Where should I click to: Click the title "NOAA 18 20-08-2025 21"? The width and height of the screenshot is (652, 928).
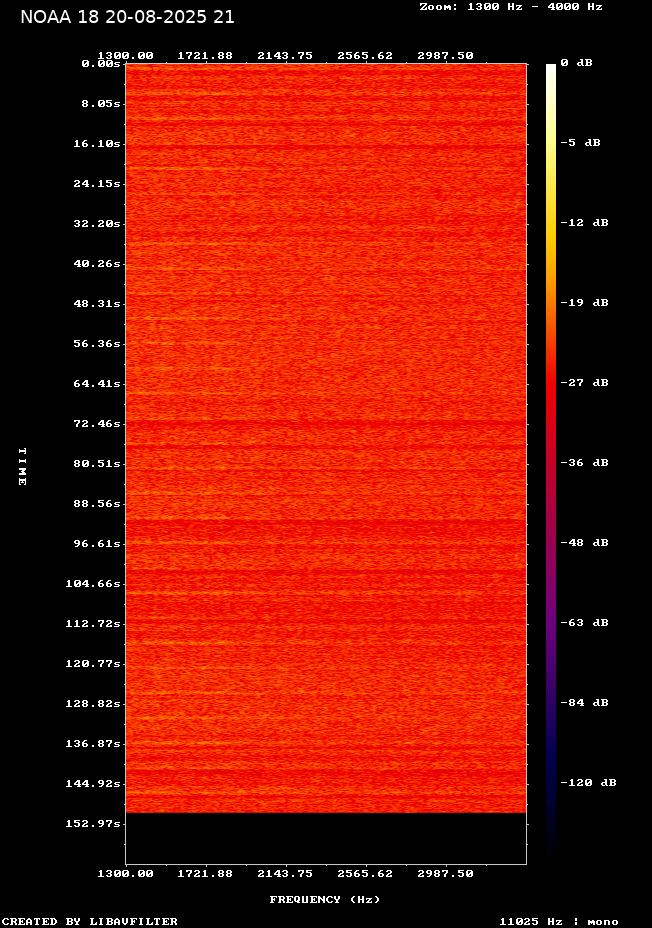127,17
